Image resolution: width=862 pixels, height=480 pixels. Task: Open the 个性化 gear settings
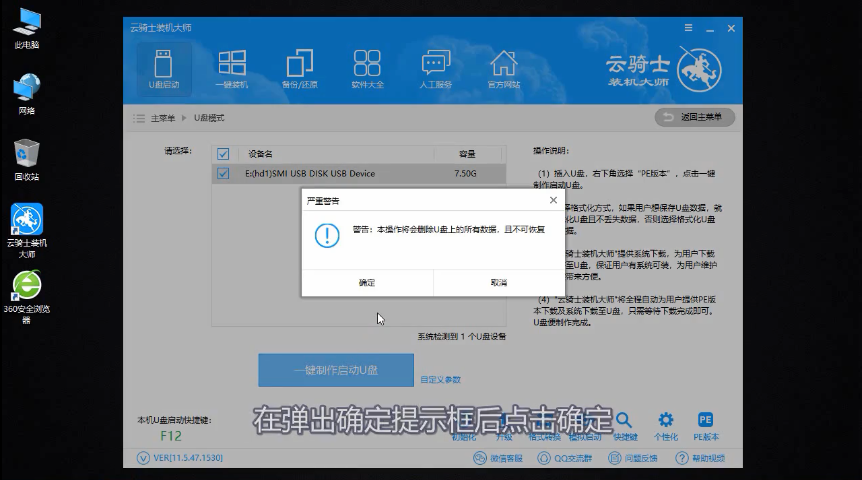pyautogui.click(x=666, y=426)
